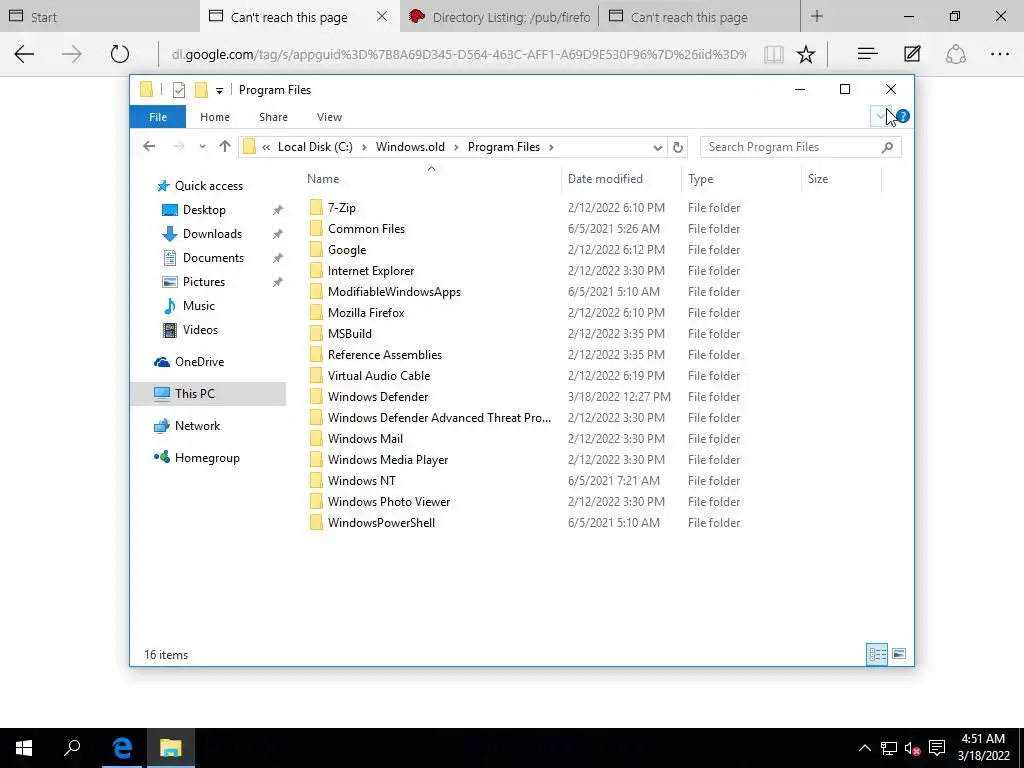Viewport: 1024px width, 768px height.
Task: Expand chevron after Local Disk (C:)
Action: click(364, 147)
